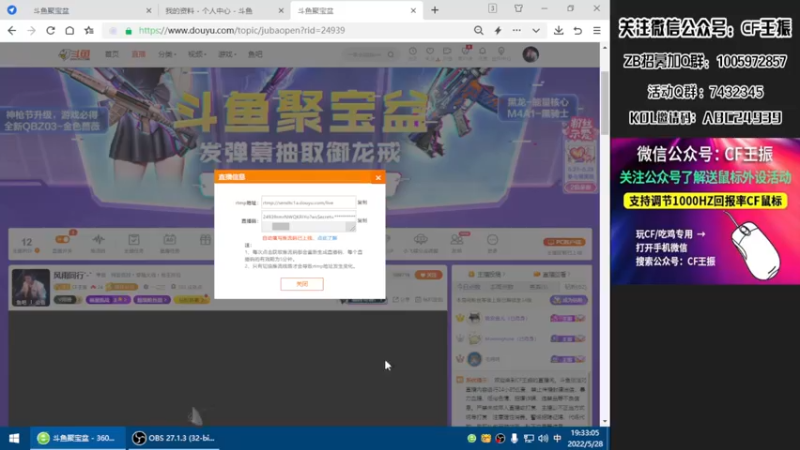
Task: Open the browser downloads icon
Action: [x=559, y=31]
